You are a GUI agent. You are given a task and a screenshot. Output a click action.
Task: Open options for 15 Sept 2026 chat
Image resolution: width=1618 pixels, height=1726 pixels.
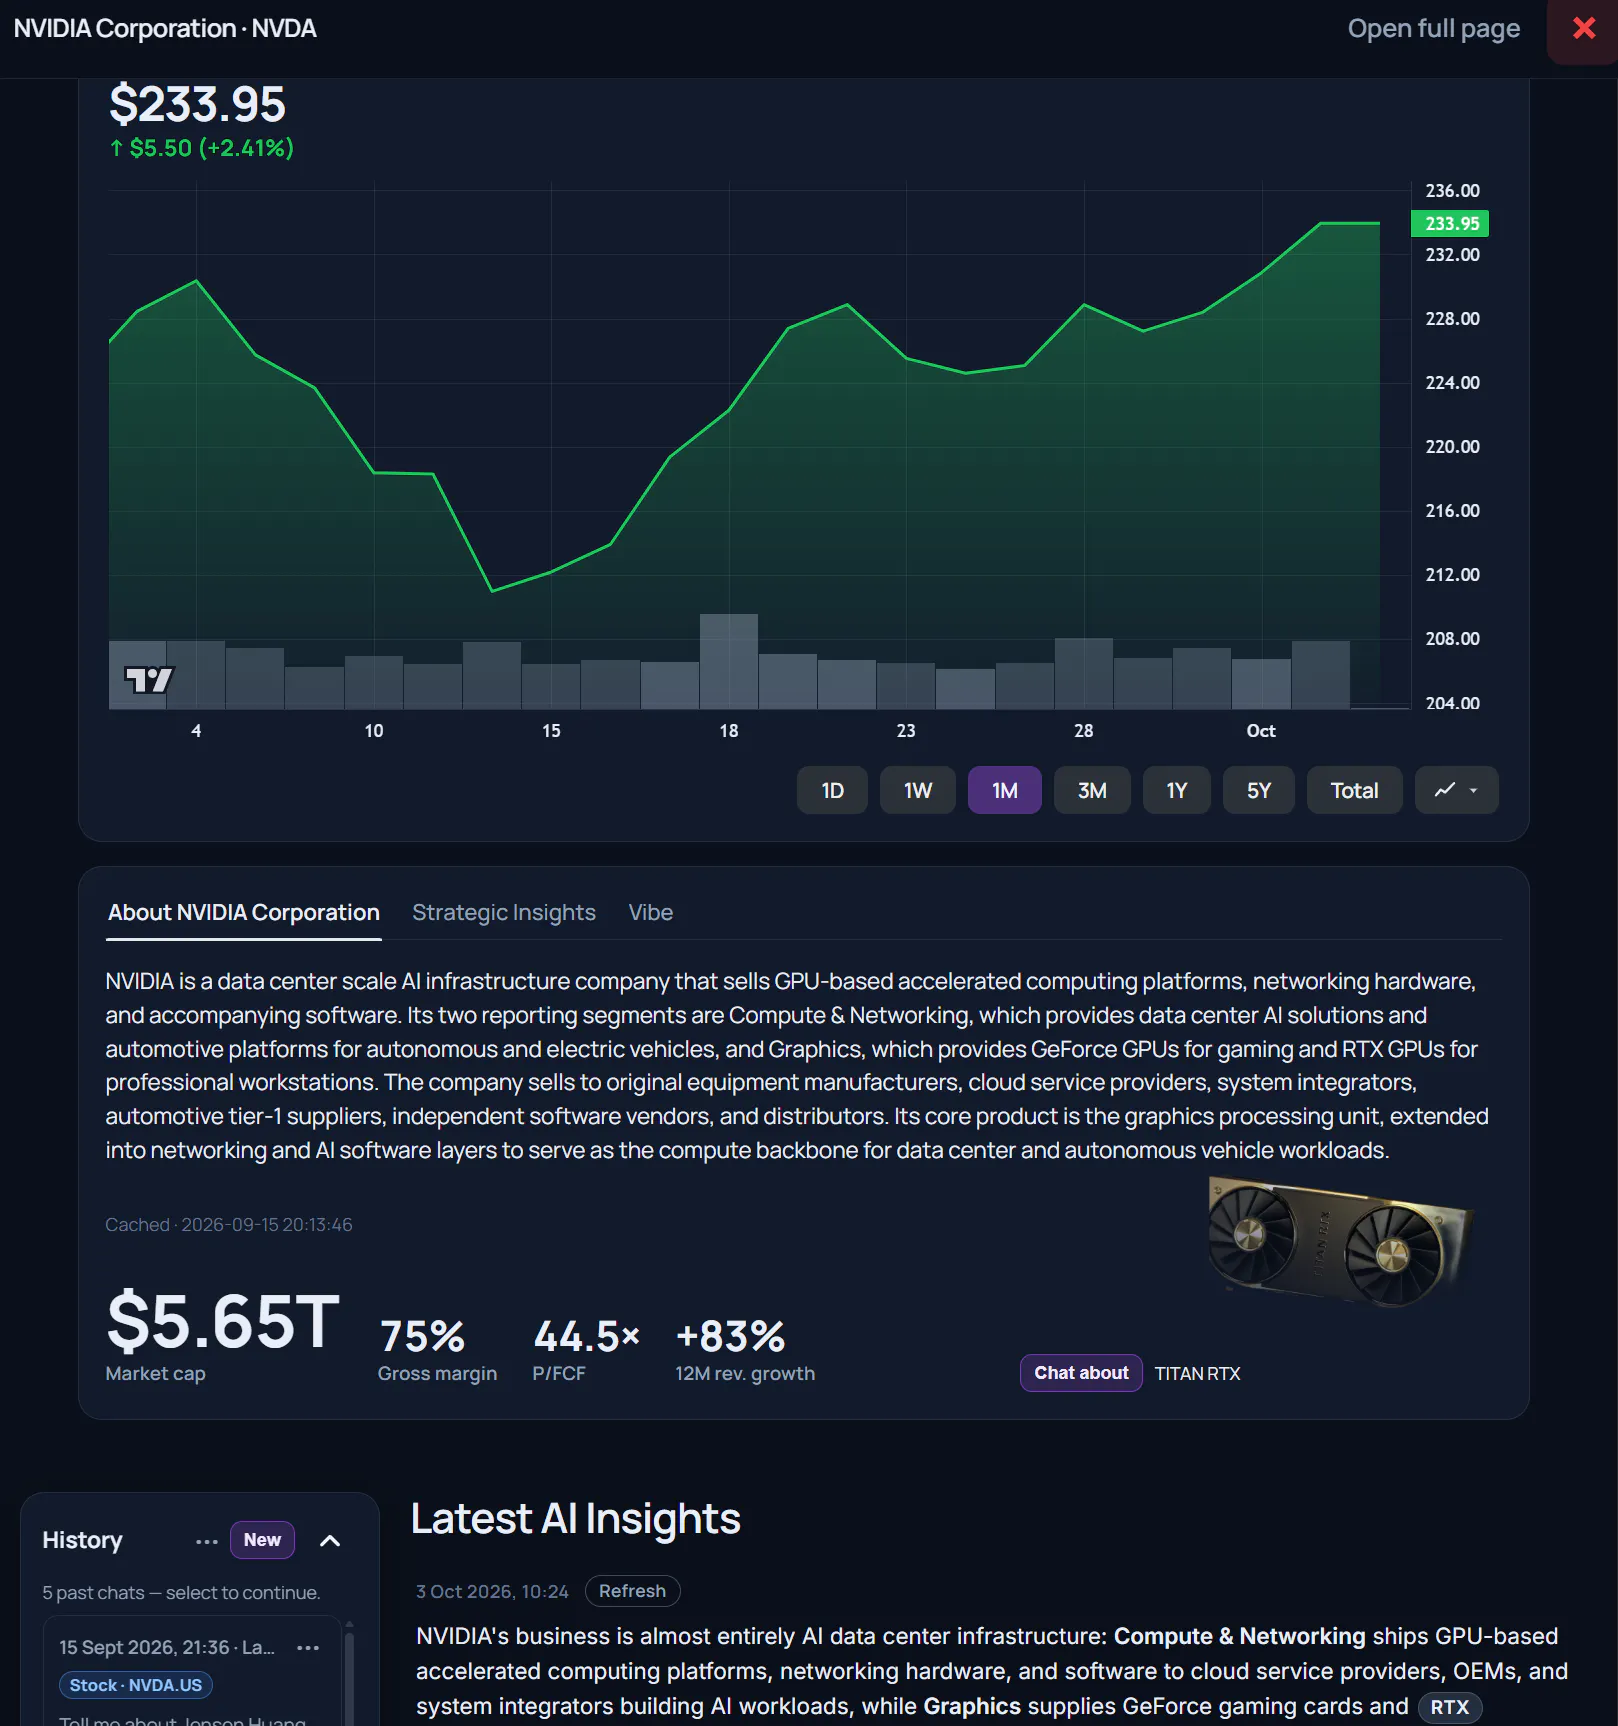tap(308, 1647)
